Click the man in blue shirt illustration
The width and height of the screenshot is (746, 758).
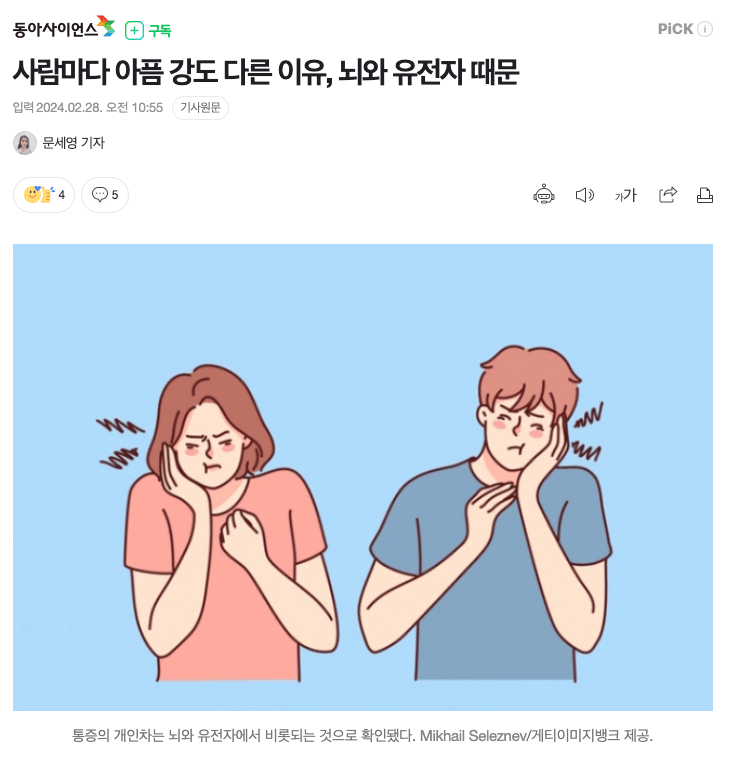(488, 513)
